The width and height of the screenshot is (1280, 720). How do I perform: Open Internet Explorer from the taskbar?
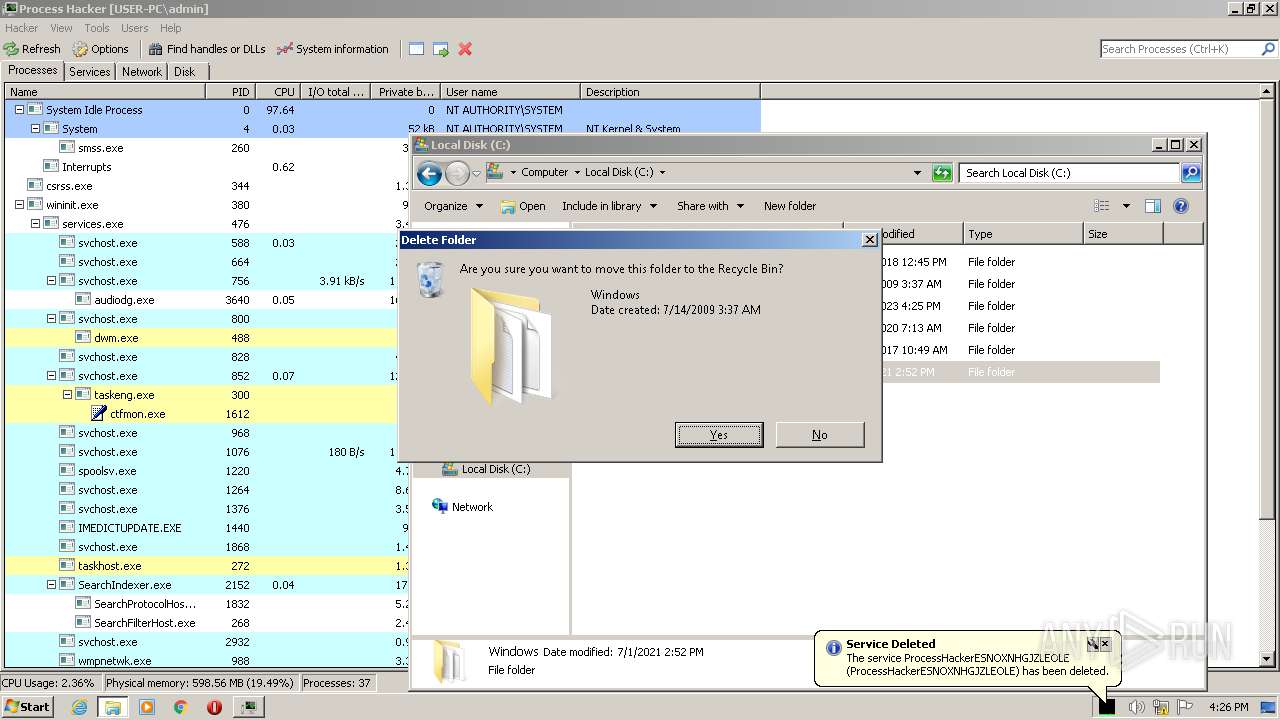coord(80,707)
